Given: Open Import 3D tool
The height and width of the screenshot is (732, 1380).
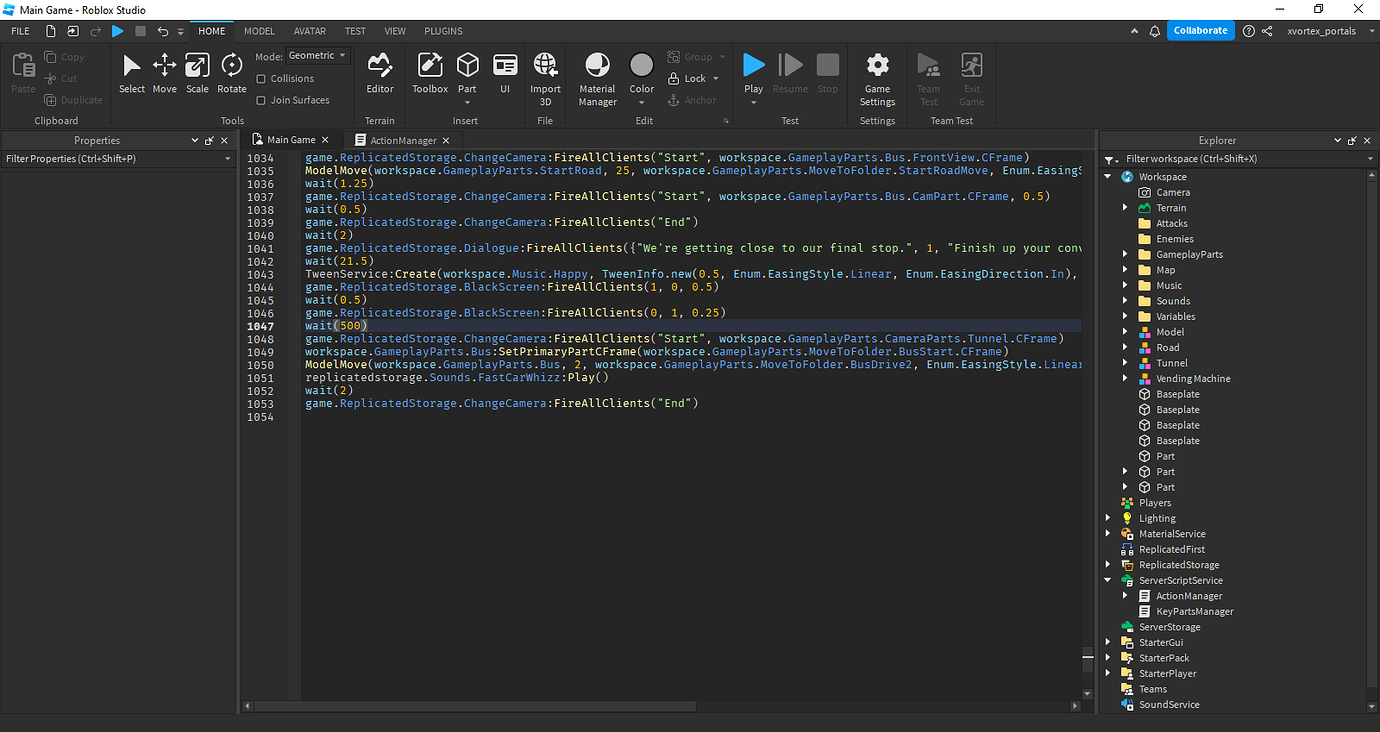Looking at the screenshot, I should pos(545,79).
